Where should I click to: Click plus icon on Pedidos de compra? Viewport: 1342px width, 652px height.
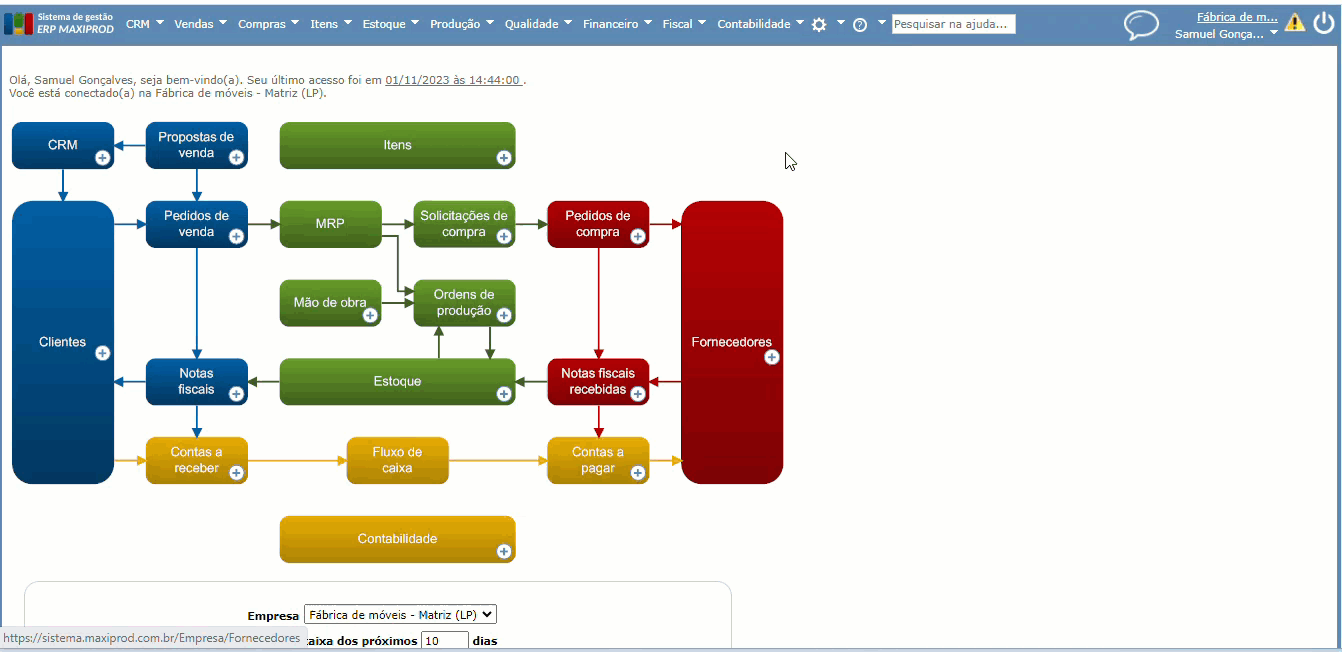click(638, 237)
